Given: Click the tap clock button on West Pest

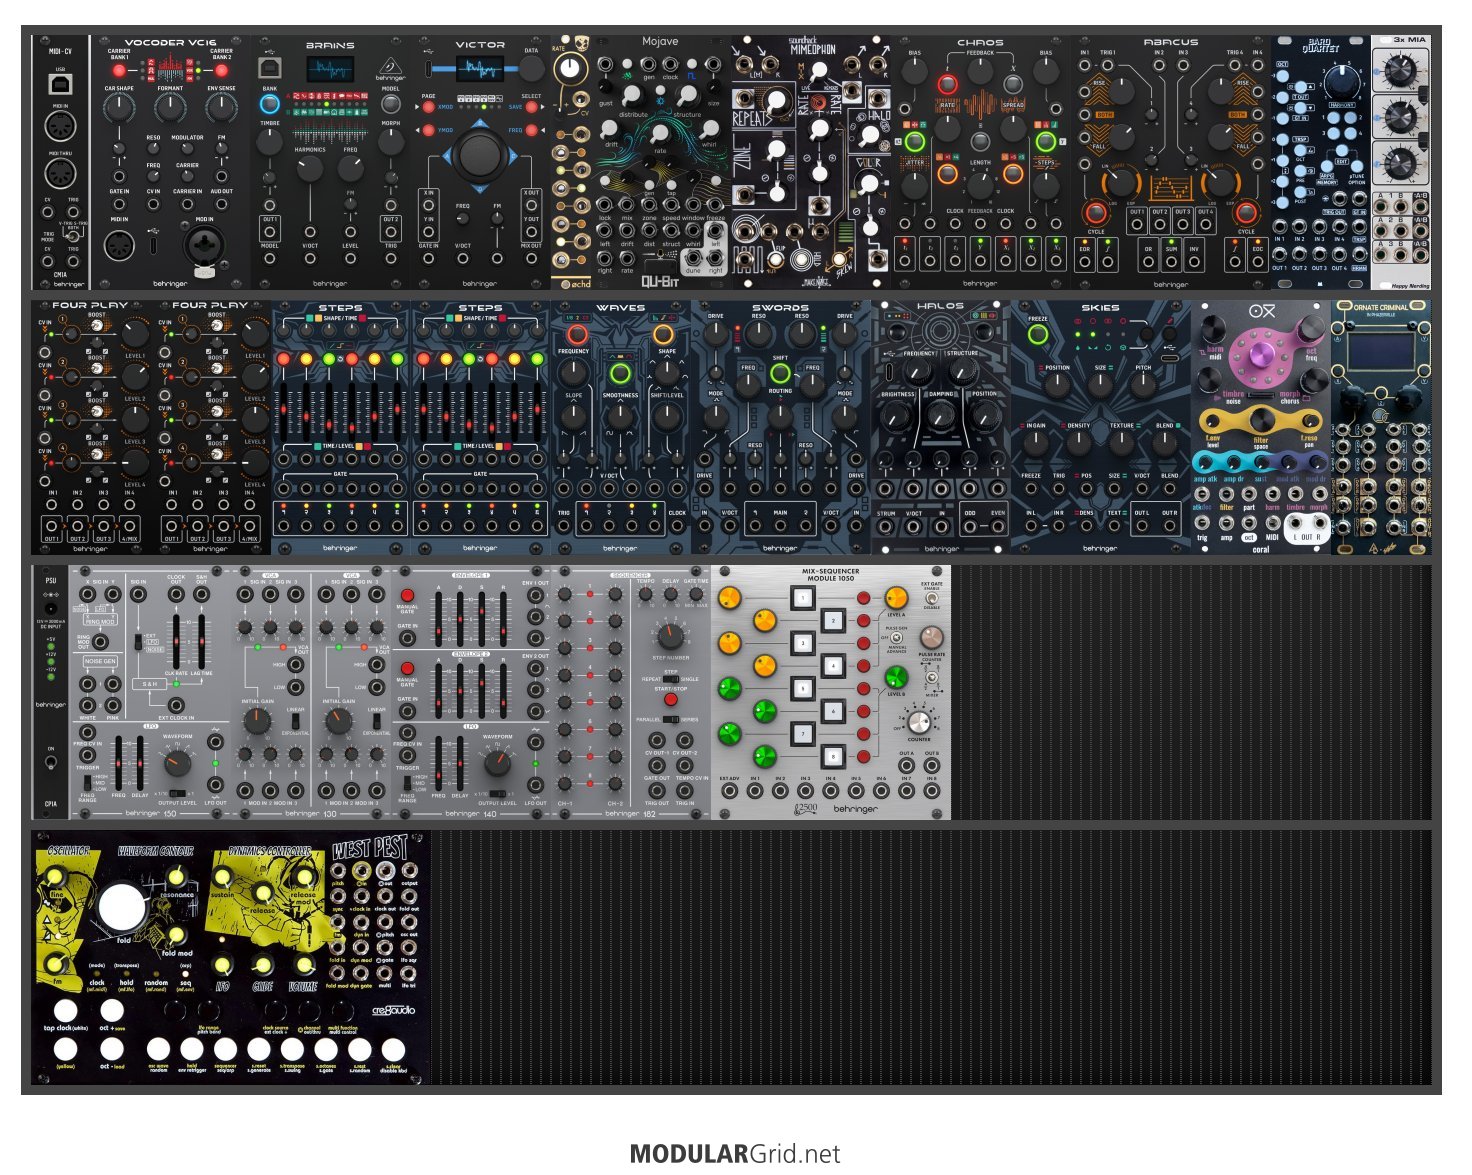Looking at the screenshot, I should pos(65,1010).
